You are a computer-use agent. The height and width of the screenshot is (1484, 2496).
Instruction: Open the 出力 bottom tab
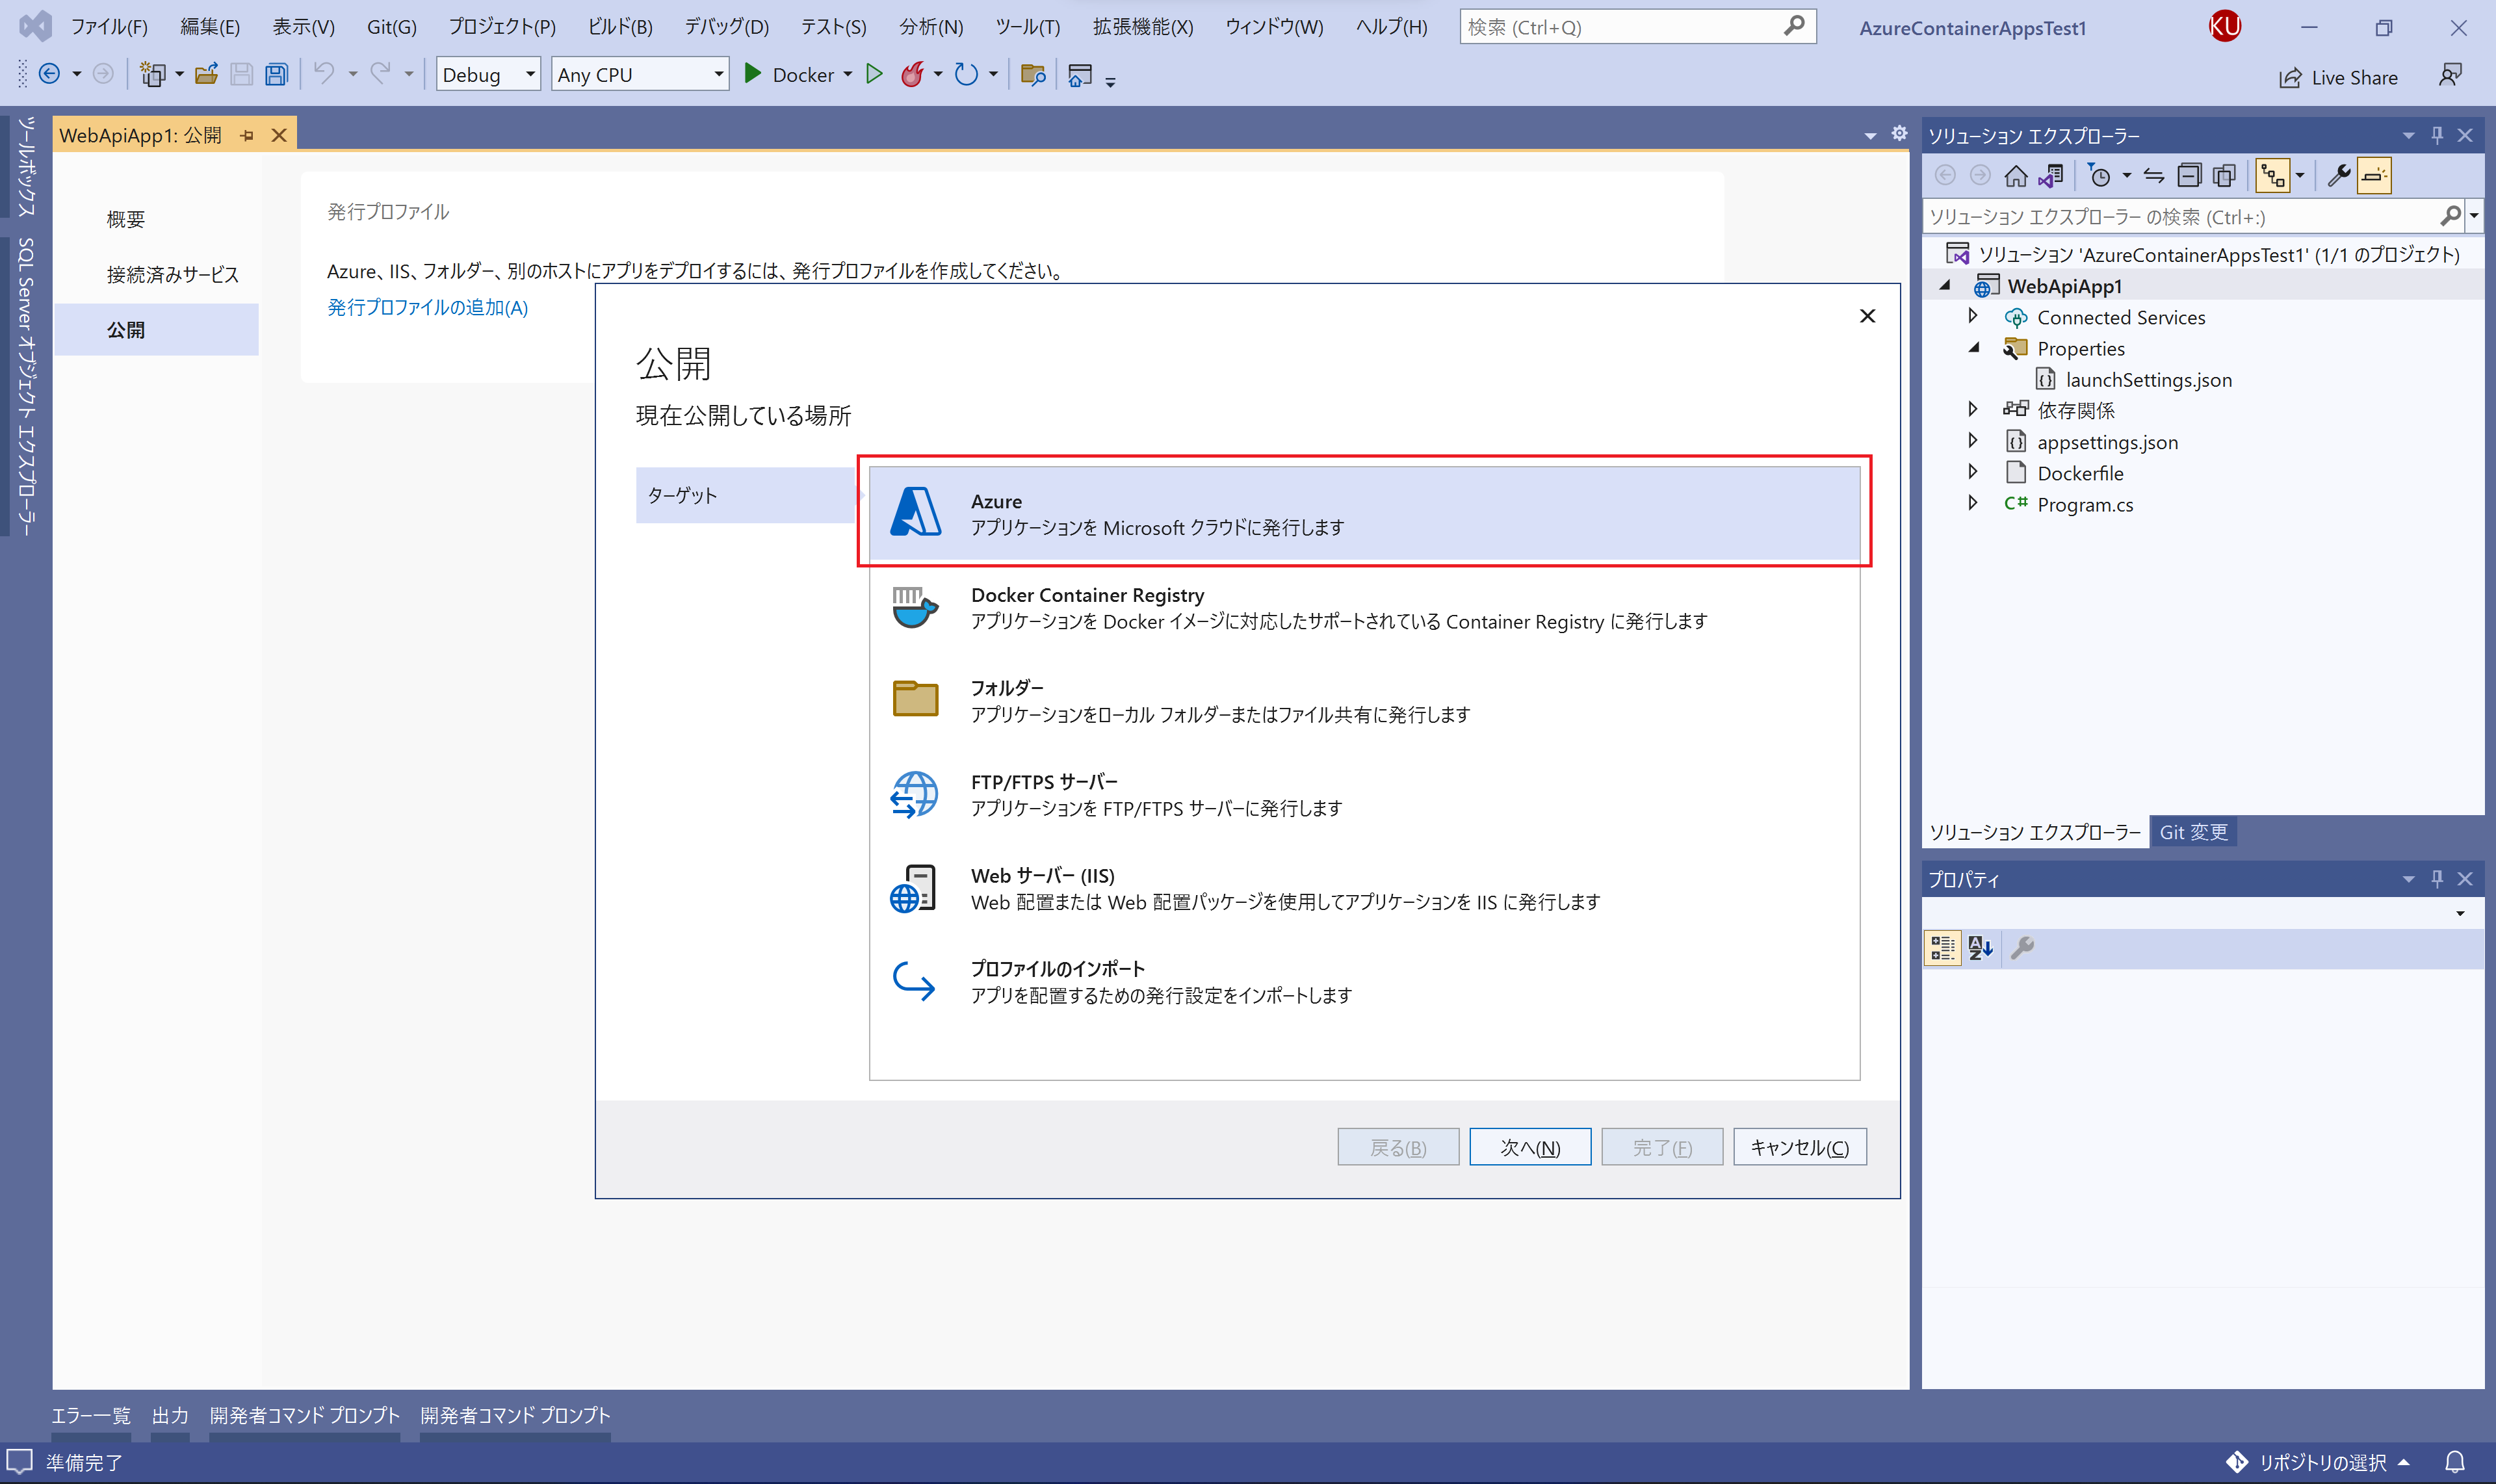(170, 1415)
